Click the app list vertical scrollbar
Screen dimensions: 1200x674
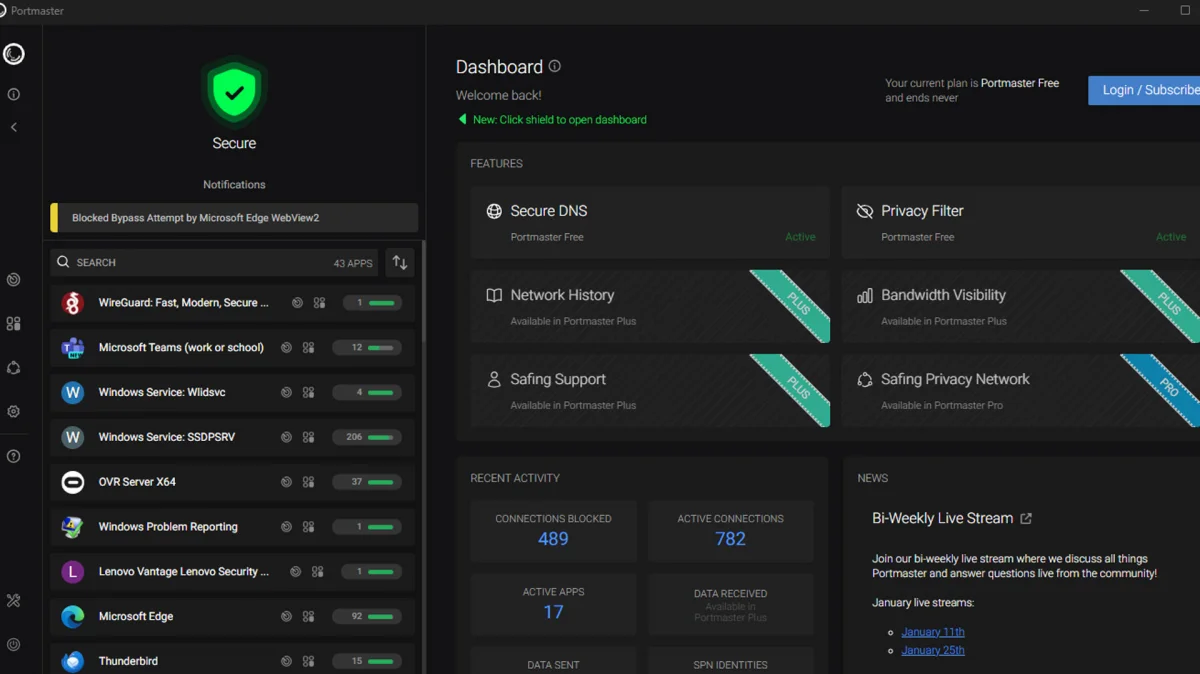click(424, 290)
